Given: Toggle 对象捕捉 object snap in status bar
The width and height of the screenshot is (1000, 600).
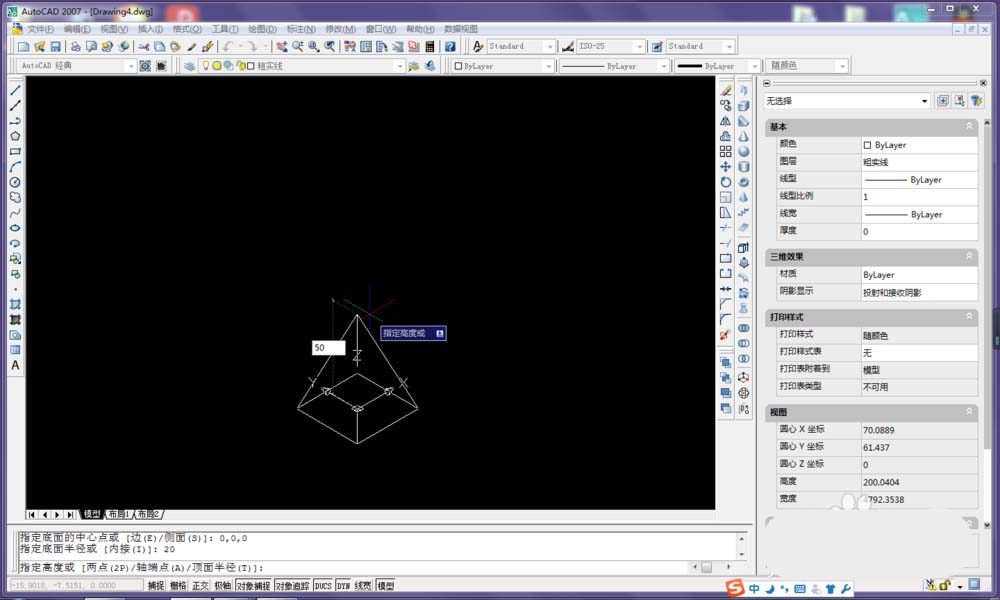Looking at the screenshot, I should [x=253, y=586].
